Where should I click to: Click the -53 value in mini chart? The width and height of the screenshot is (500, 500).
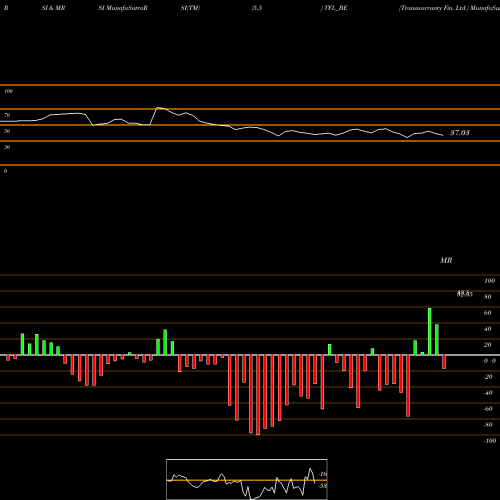point(323,486)
